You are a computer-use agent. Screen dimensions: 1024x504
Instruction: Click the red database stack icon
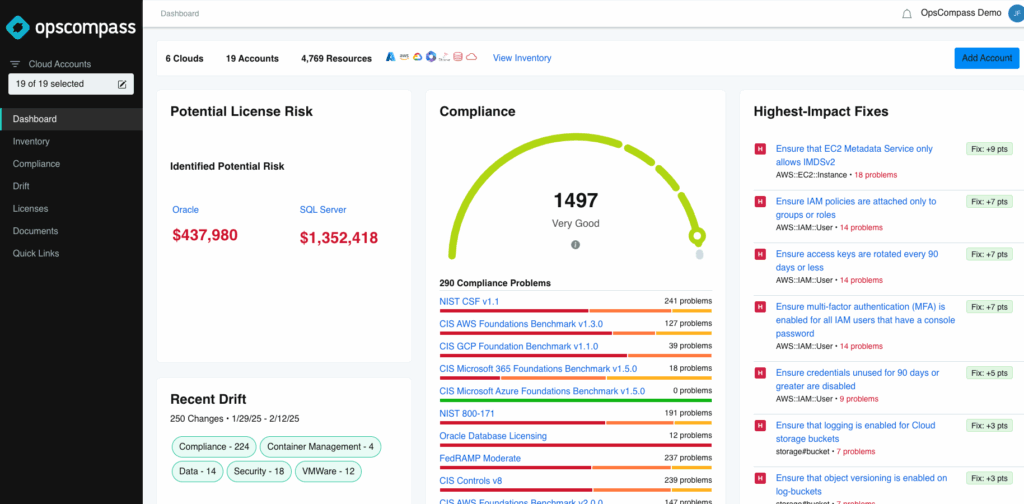coord(458,57)
